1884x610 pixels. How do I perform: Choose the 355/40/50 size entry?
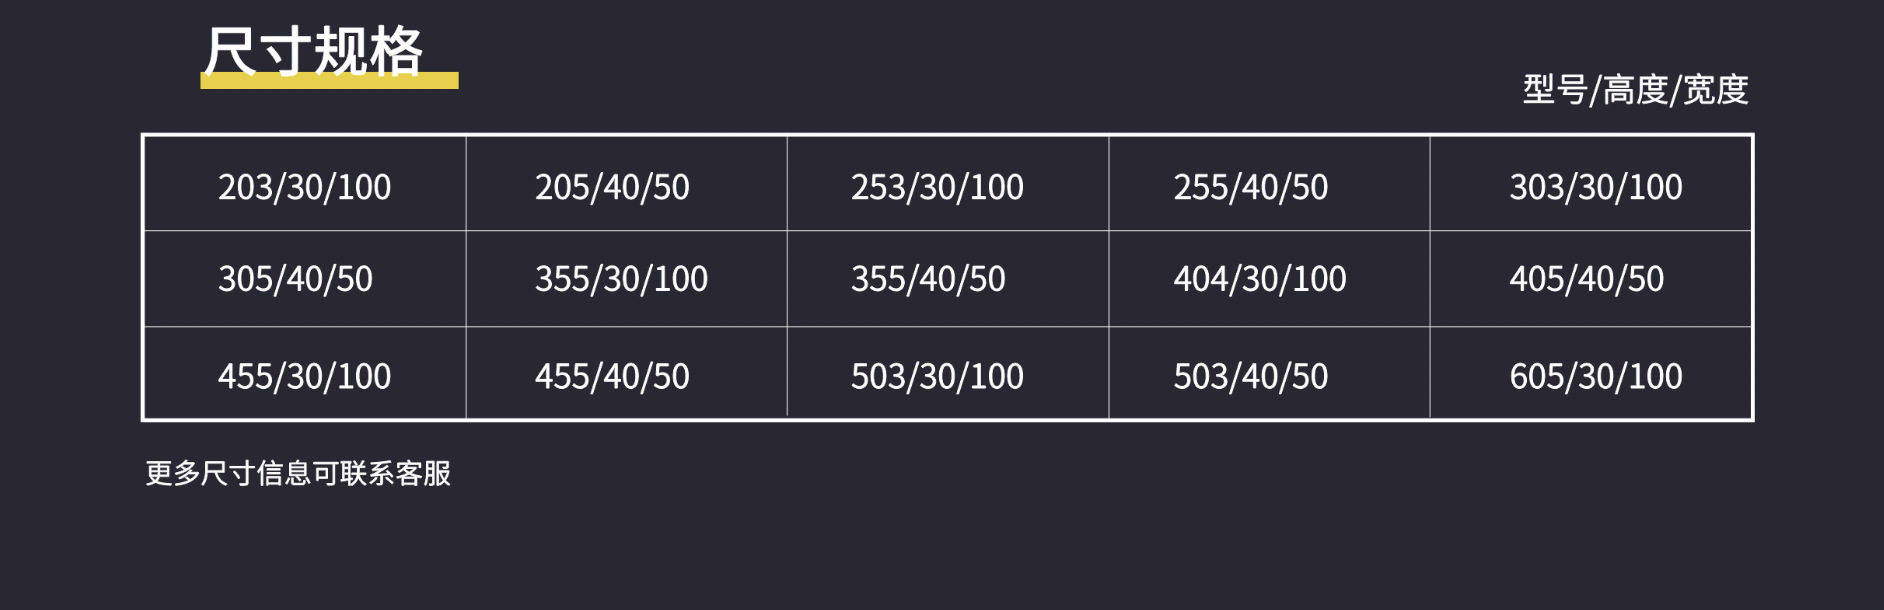click(x=928, y=279)
